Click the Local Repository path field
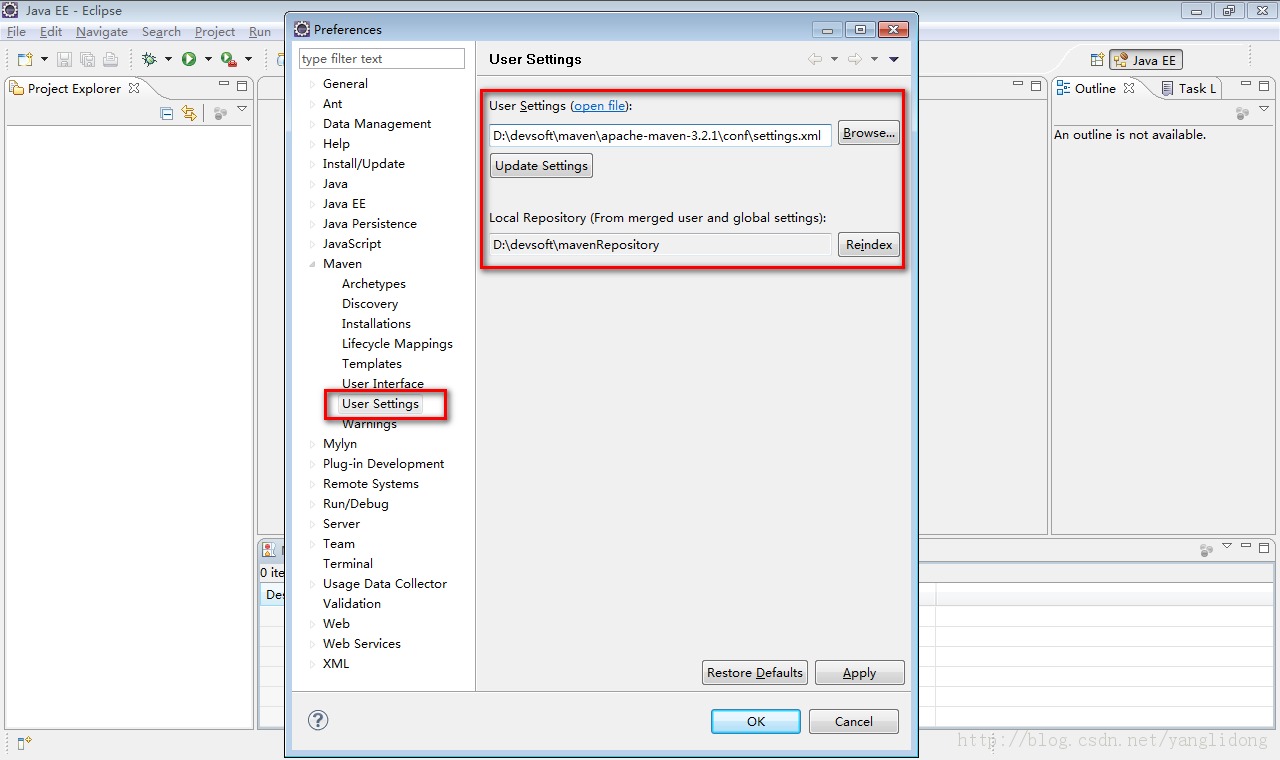The height and width of the screenshot is (760, 1280). [x=660, y=244]
